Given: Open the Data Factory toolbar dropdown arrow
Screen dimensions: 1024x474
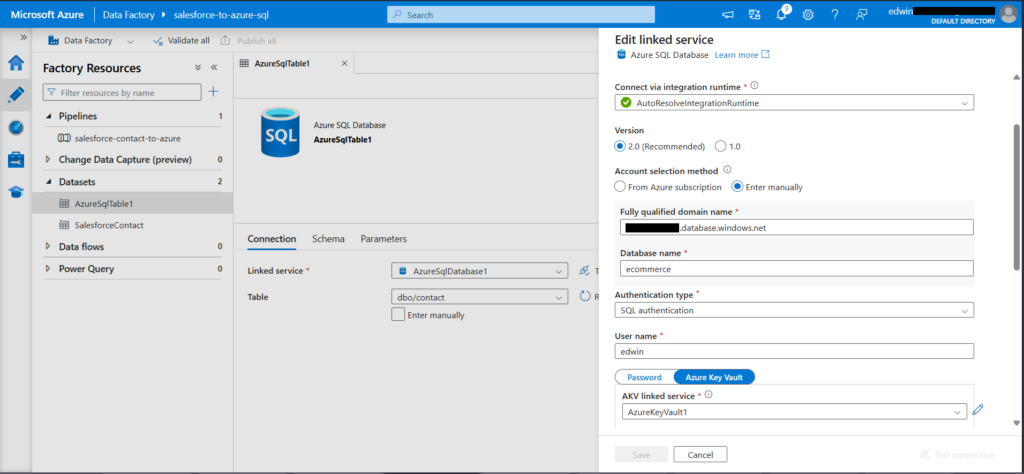Looking at the screenshot, I should [130, 41].
